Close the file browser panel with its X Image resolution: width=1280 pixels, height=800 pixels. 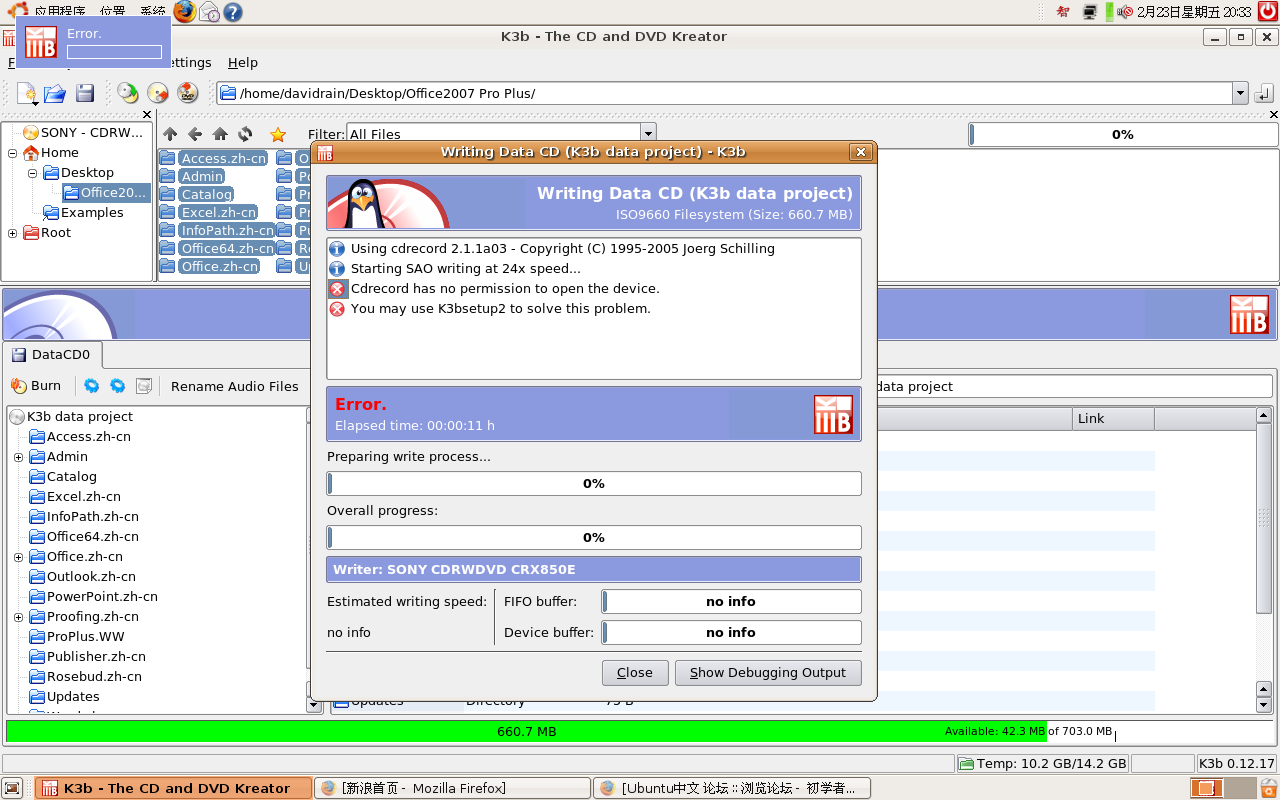point(1274,115)
